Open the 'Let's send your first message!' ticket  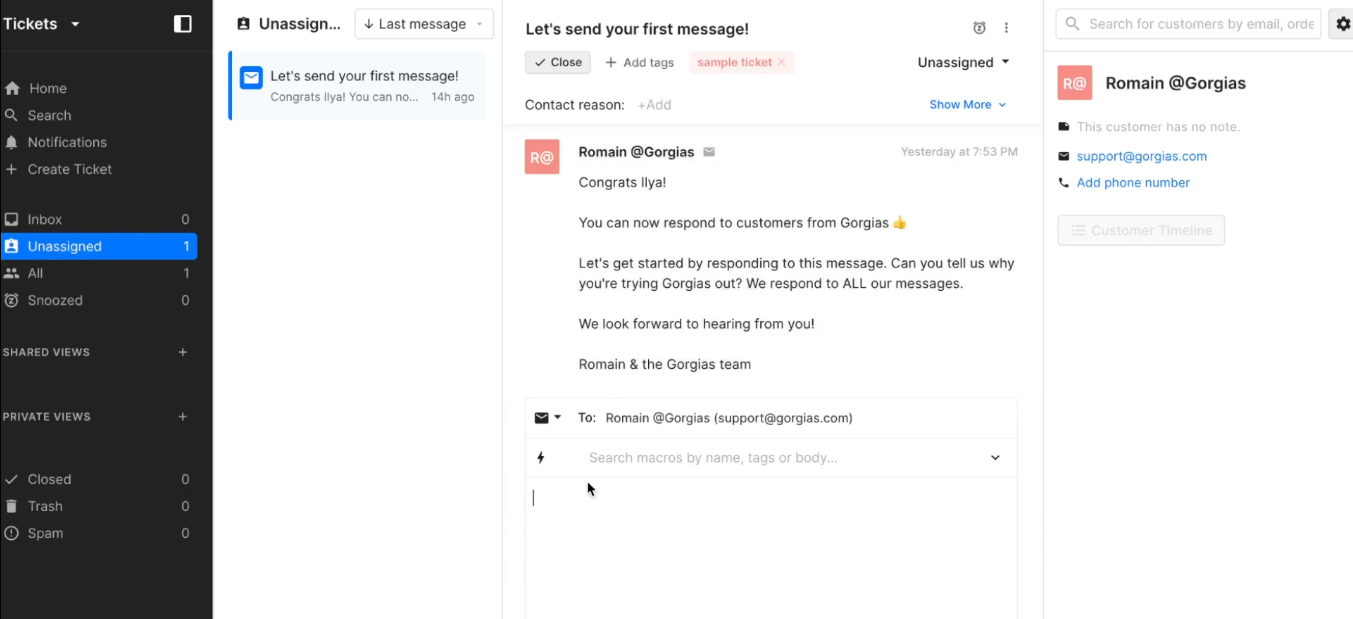[x=358, y=86]
